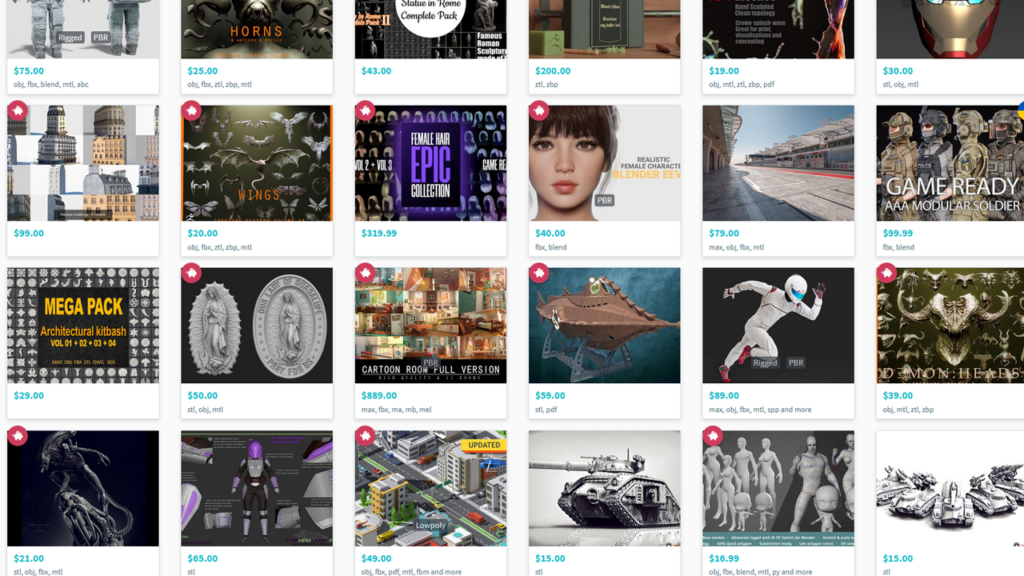
Task: Click red badge on Female Hair Epic Collection
Action: point(365,110)
